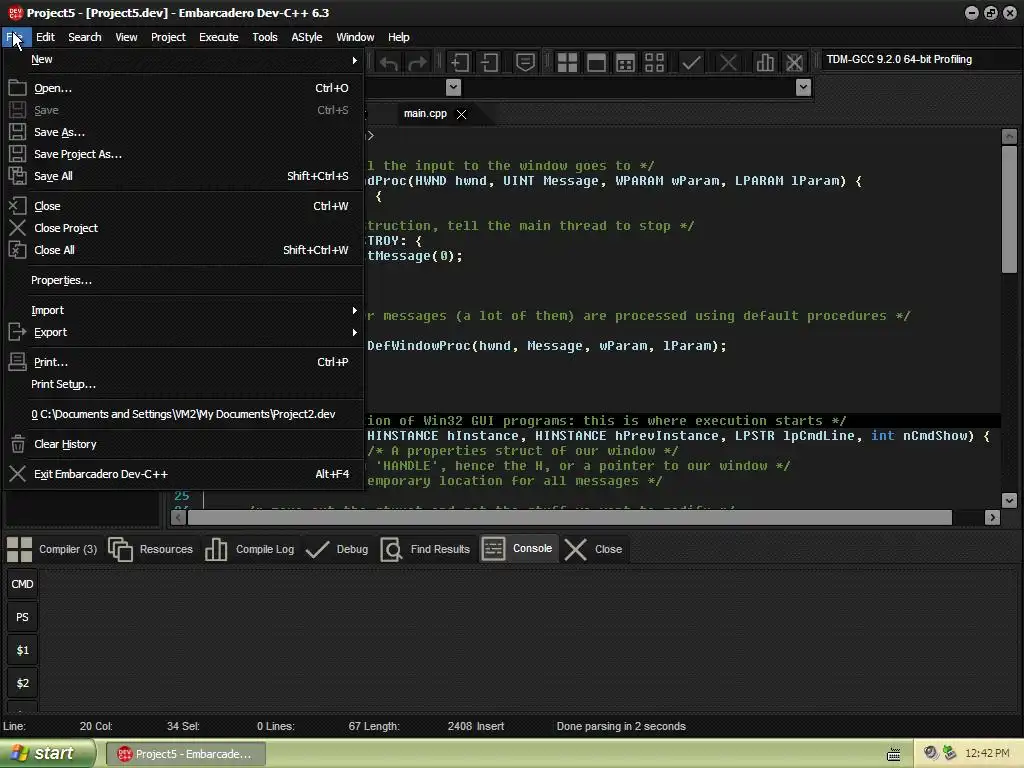The height and width of the screenshot is (768, 1024).
Task: Switch to the Debug bottom tab
Action: click(x=337, y=549)
